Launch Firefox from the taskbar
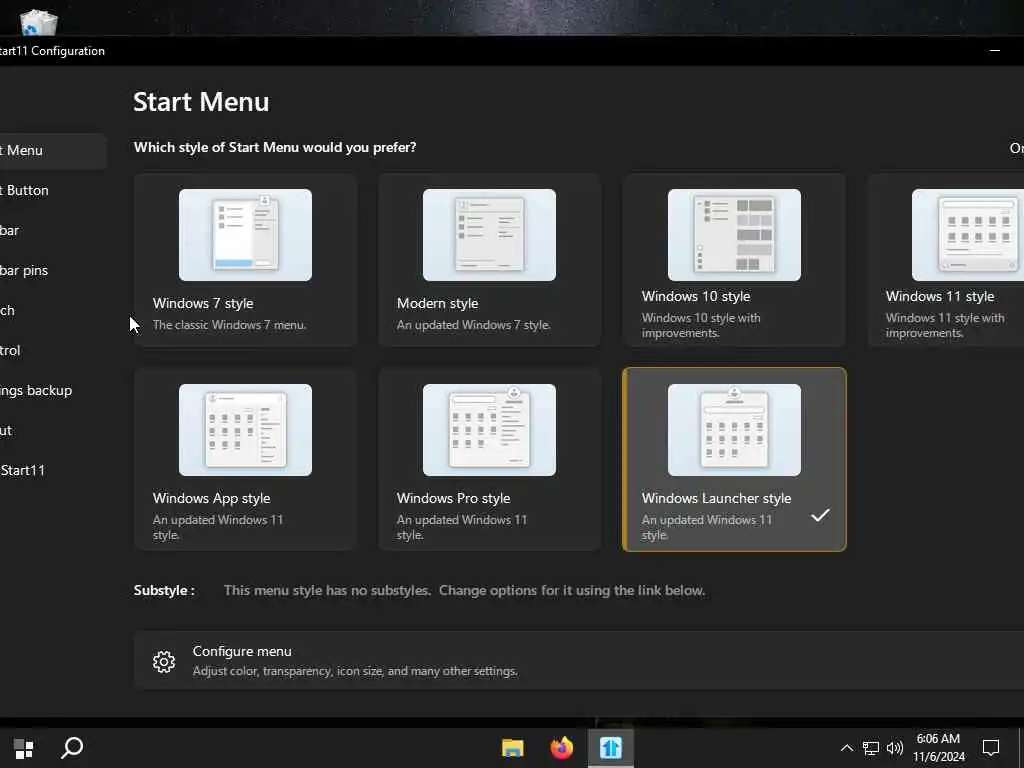Screen dimensions: 1024x768 point(562,748)
